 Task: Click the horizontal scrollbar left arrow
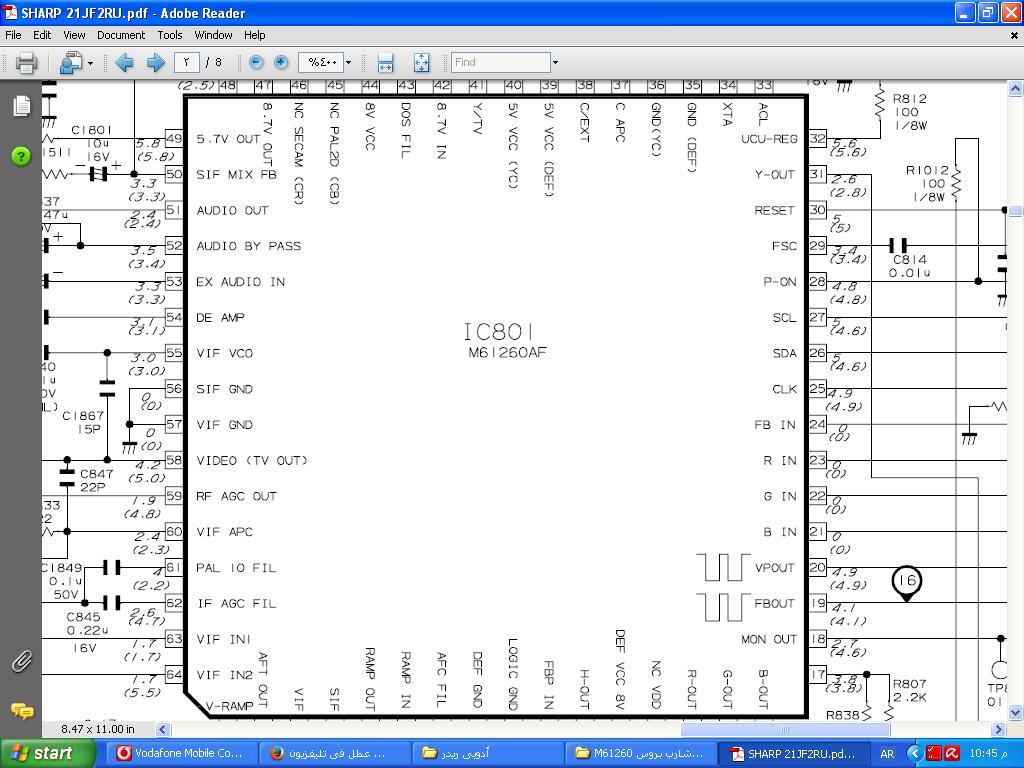pyautogui.click(x=163, y=729)
